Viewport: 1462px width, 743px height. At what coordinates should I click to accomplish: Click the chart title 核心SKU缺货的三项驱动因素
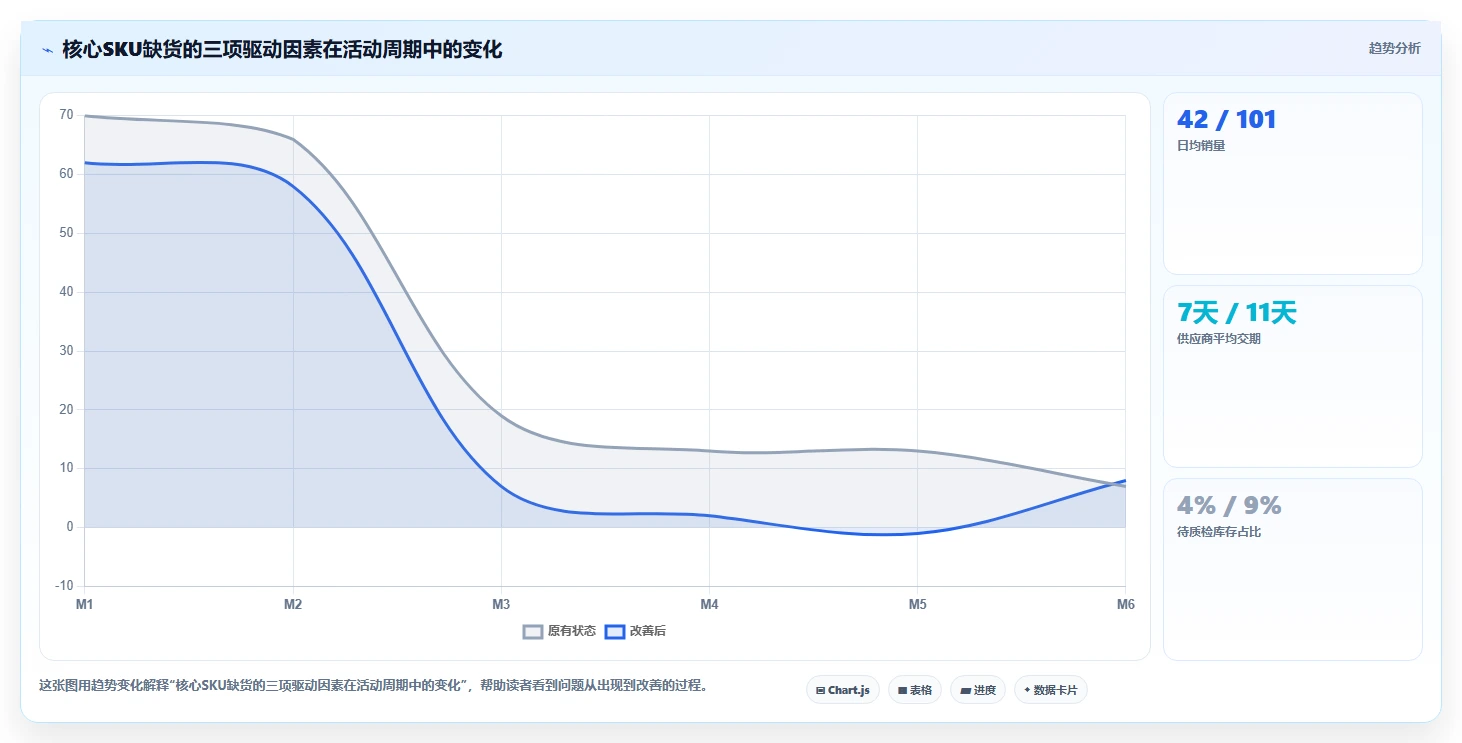[x=282, y=49]
